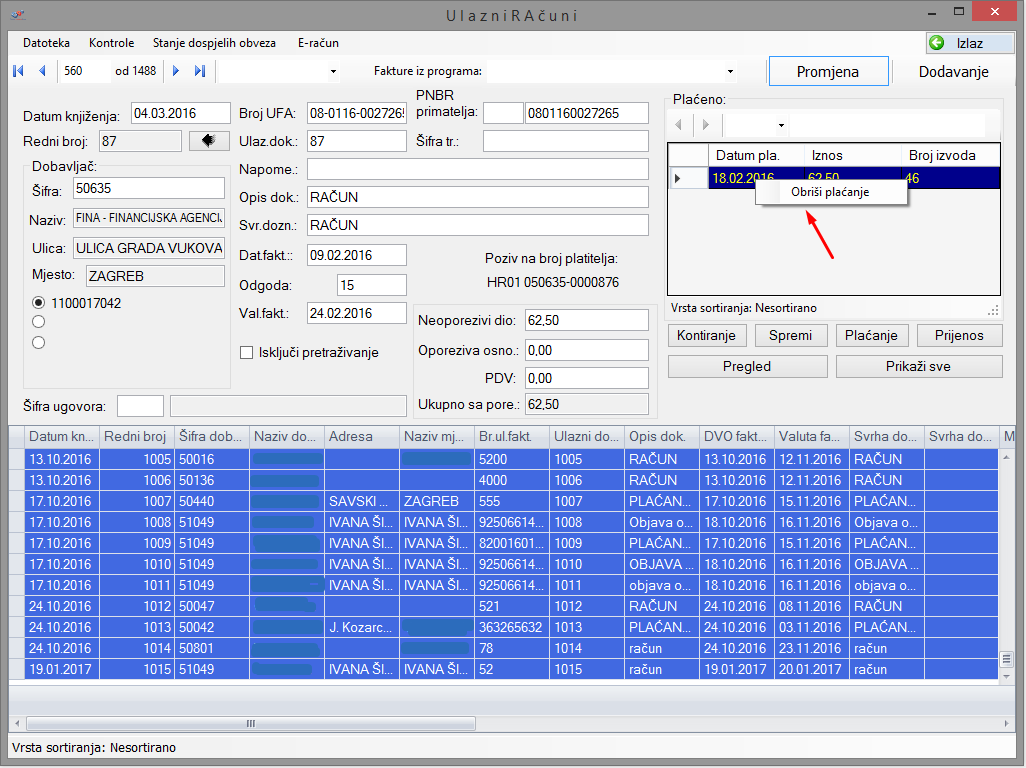1026x768 pixels.
Task: Advance to the next record arrow
Action: (x=176, y=71)
